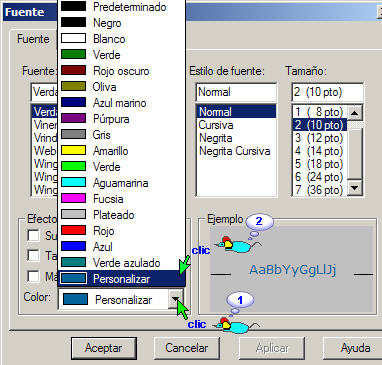Select Aguamarina color entry
This screenshot has height=365, width=382.
(122, 183)
